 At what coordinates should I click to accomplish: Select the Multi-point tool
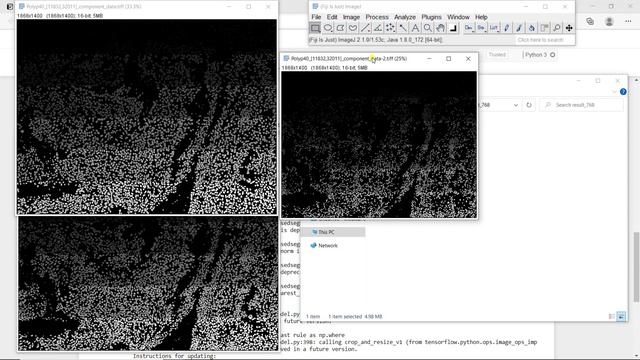click(390, 28)
